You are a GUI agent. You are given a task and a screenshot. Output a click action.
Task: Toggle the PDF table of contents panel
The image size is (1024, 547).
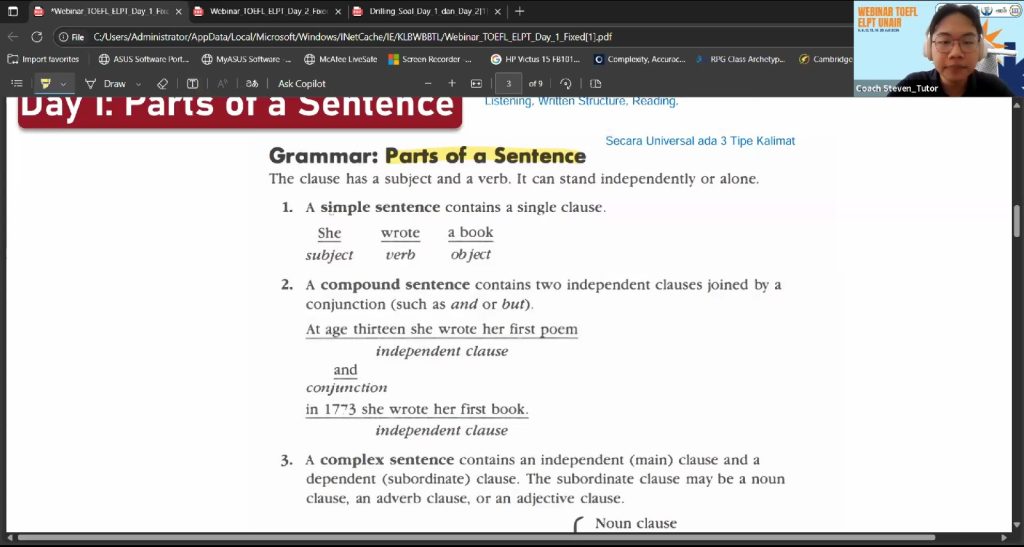pos(17,84)
